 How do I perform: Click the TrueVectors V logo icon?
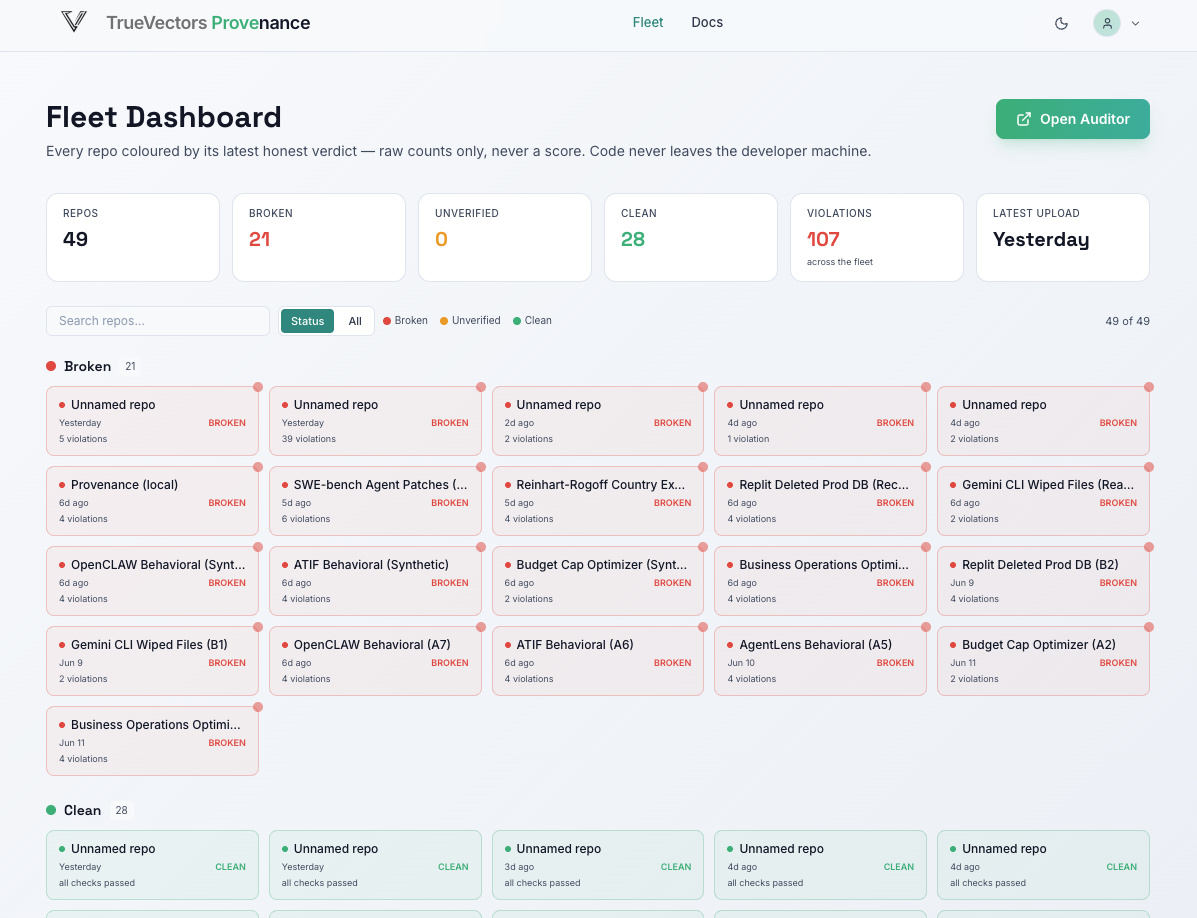pos(73,22)
